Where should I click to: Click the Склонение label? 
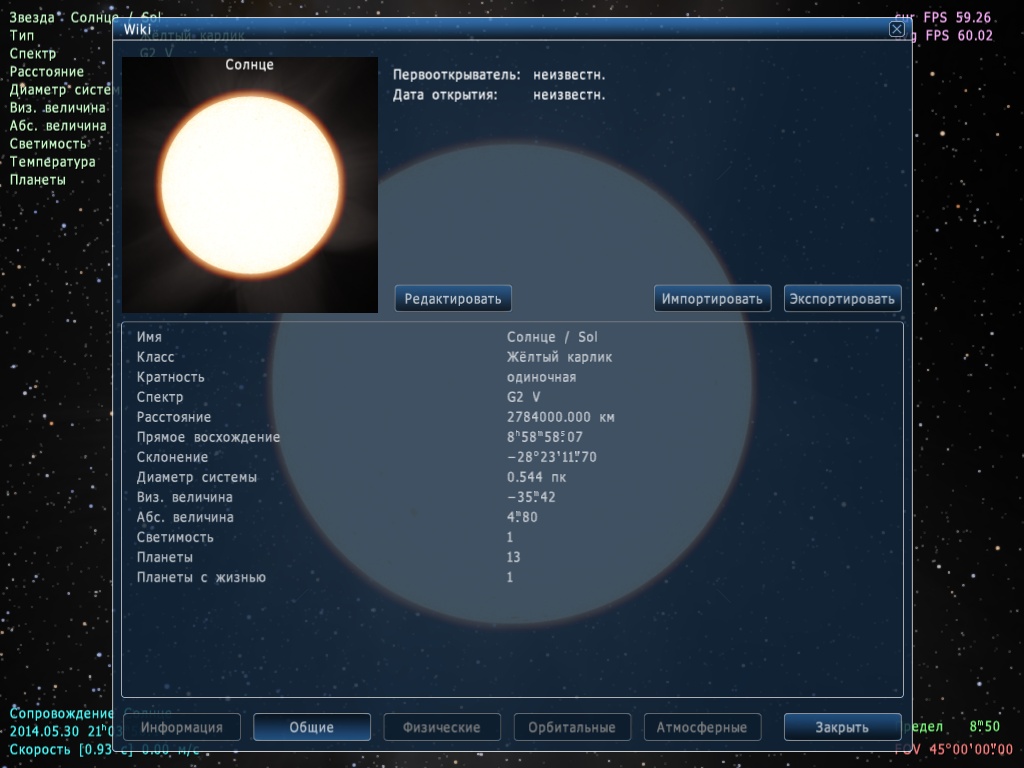point(172,457)
